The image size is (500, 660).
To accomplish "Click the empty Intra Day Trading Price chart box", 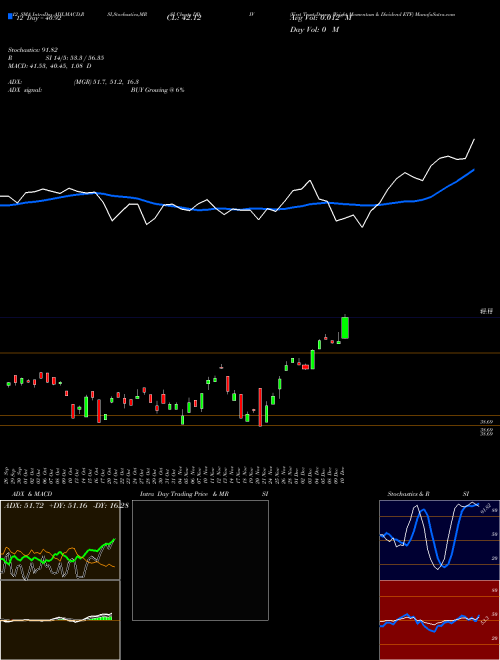I will [x=200, y=560].
